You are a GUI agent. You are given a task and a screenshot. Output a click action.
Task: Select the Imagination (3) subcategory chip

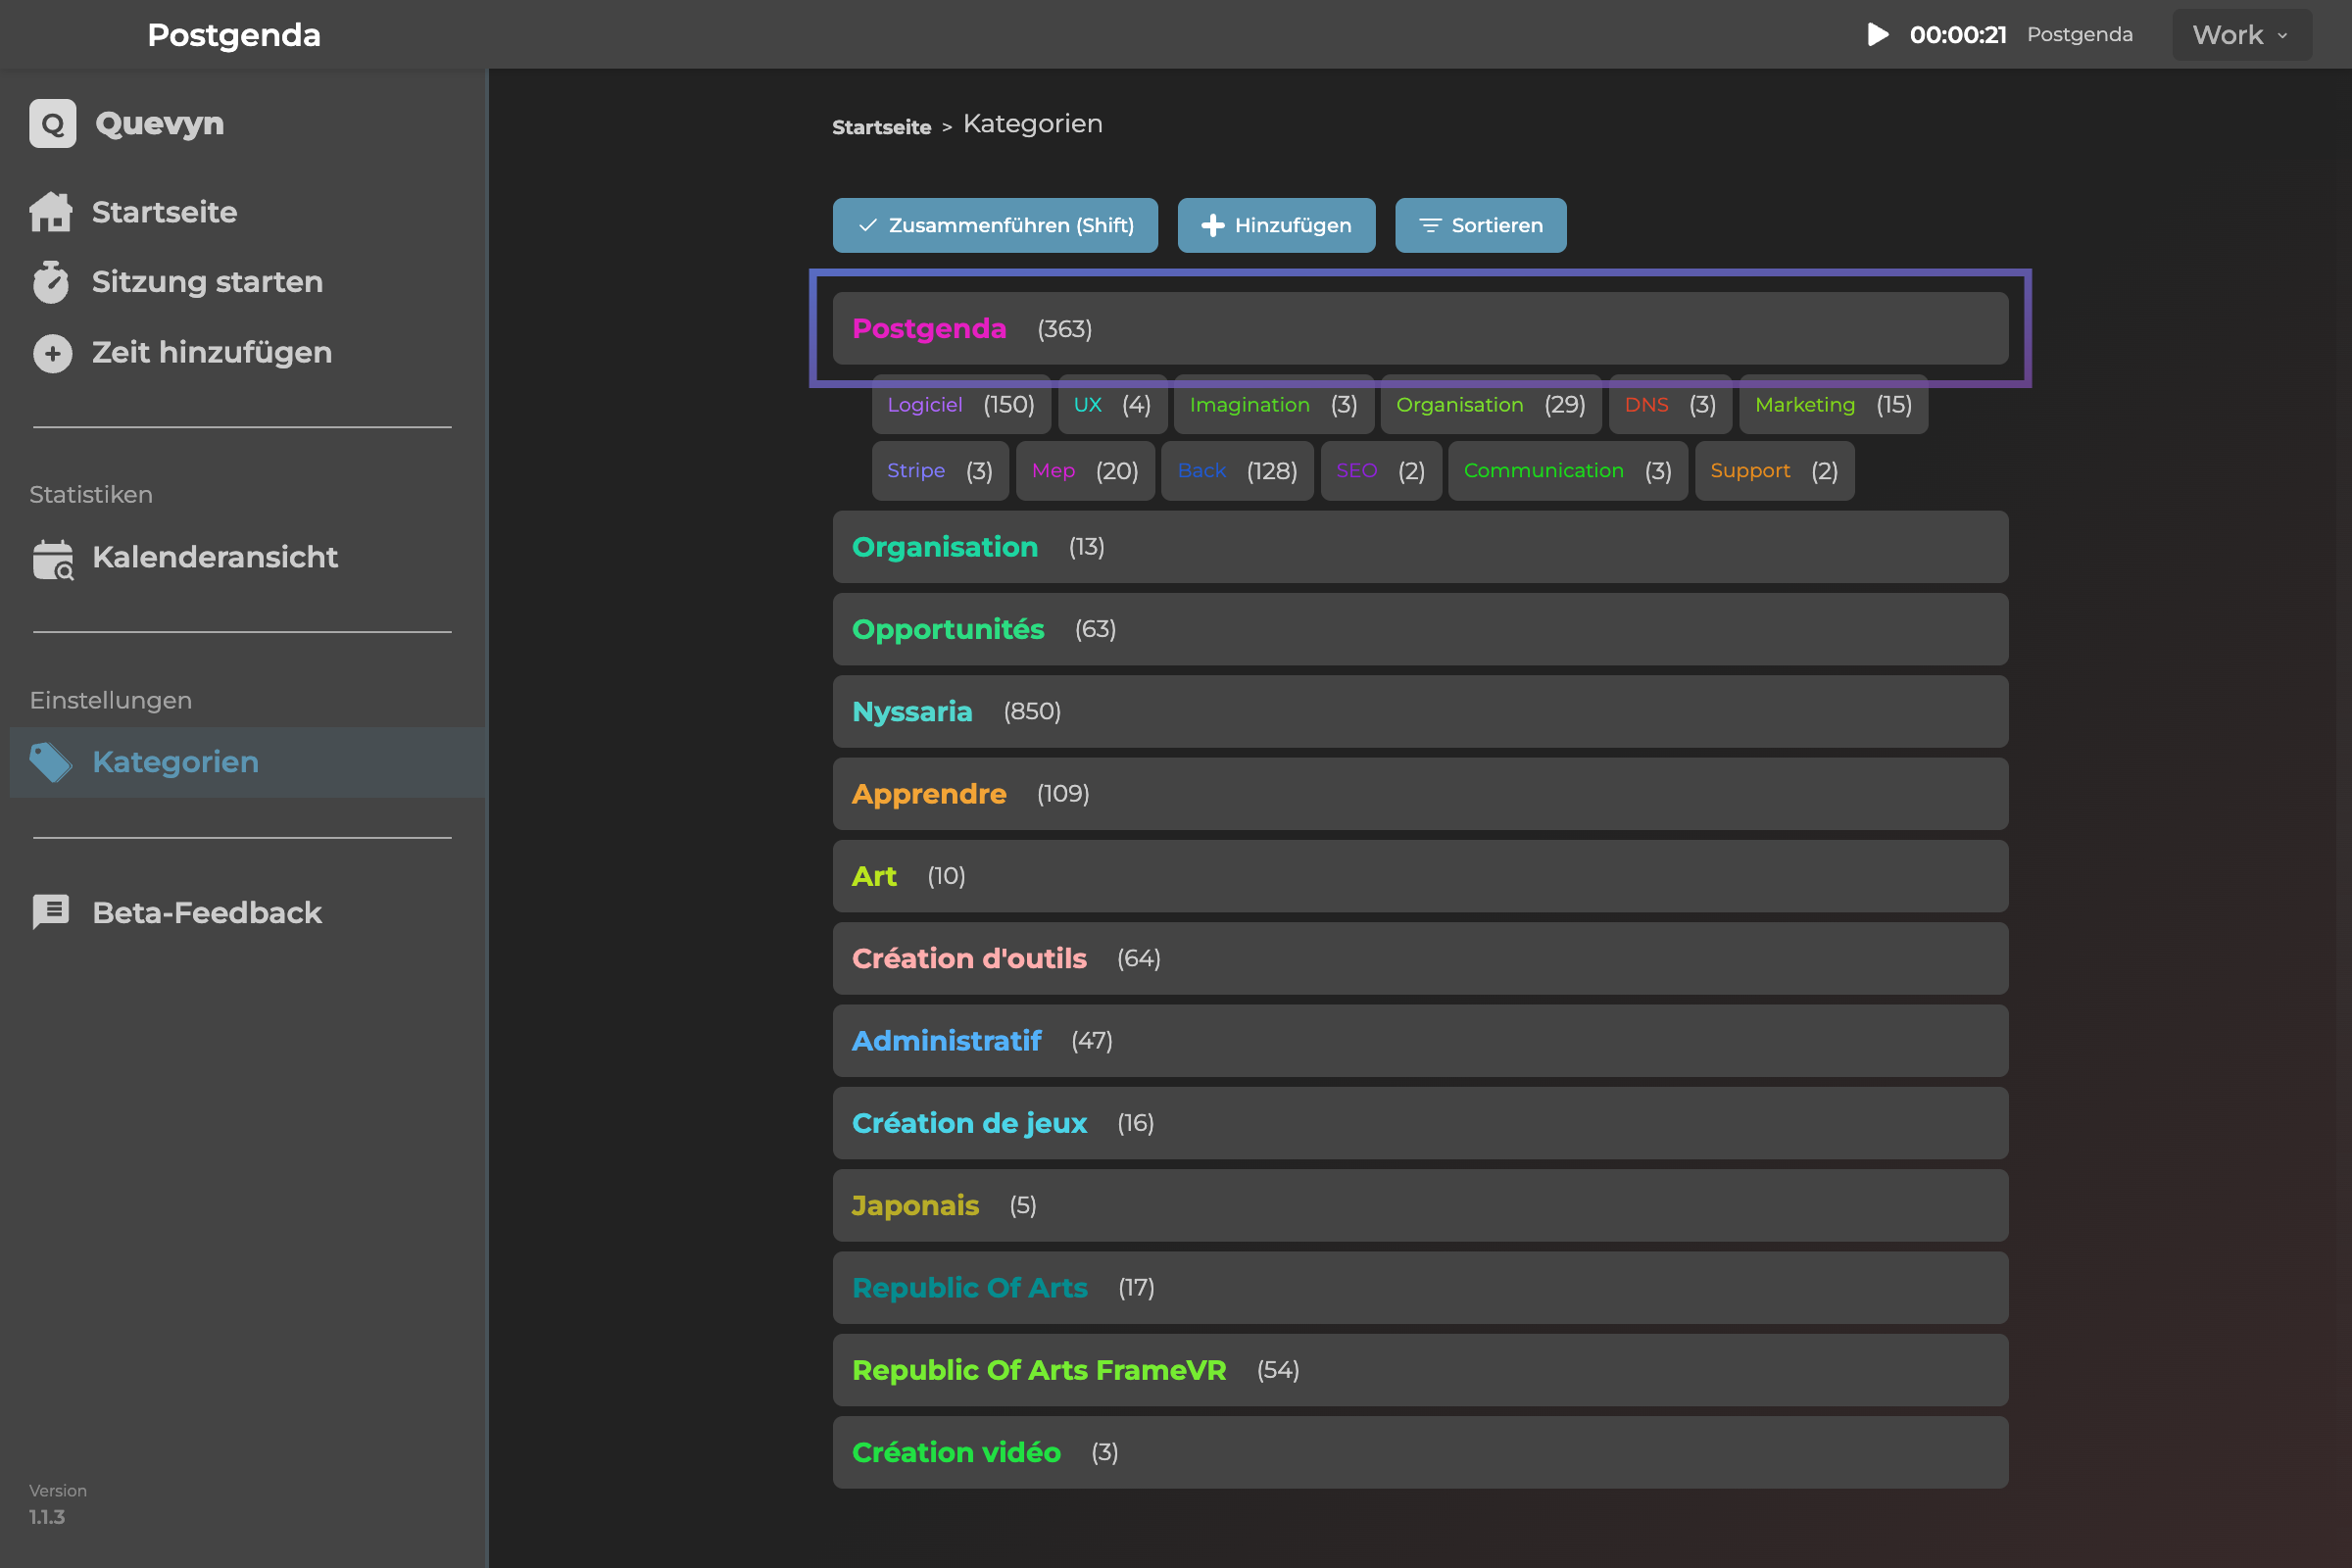pos(1273,405)
